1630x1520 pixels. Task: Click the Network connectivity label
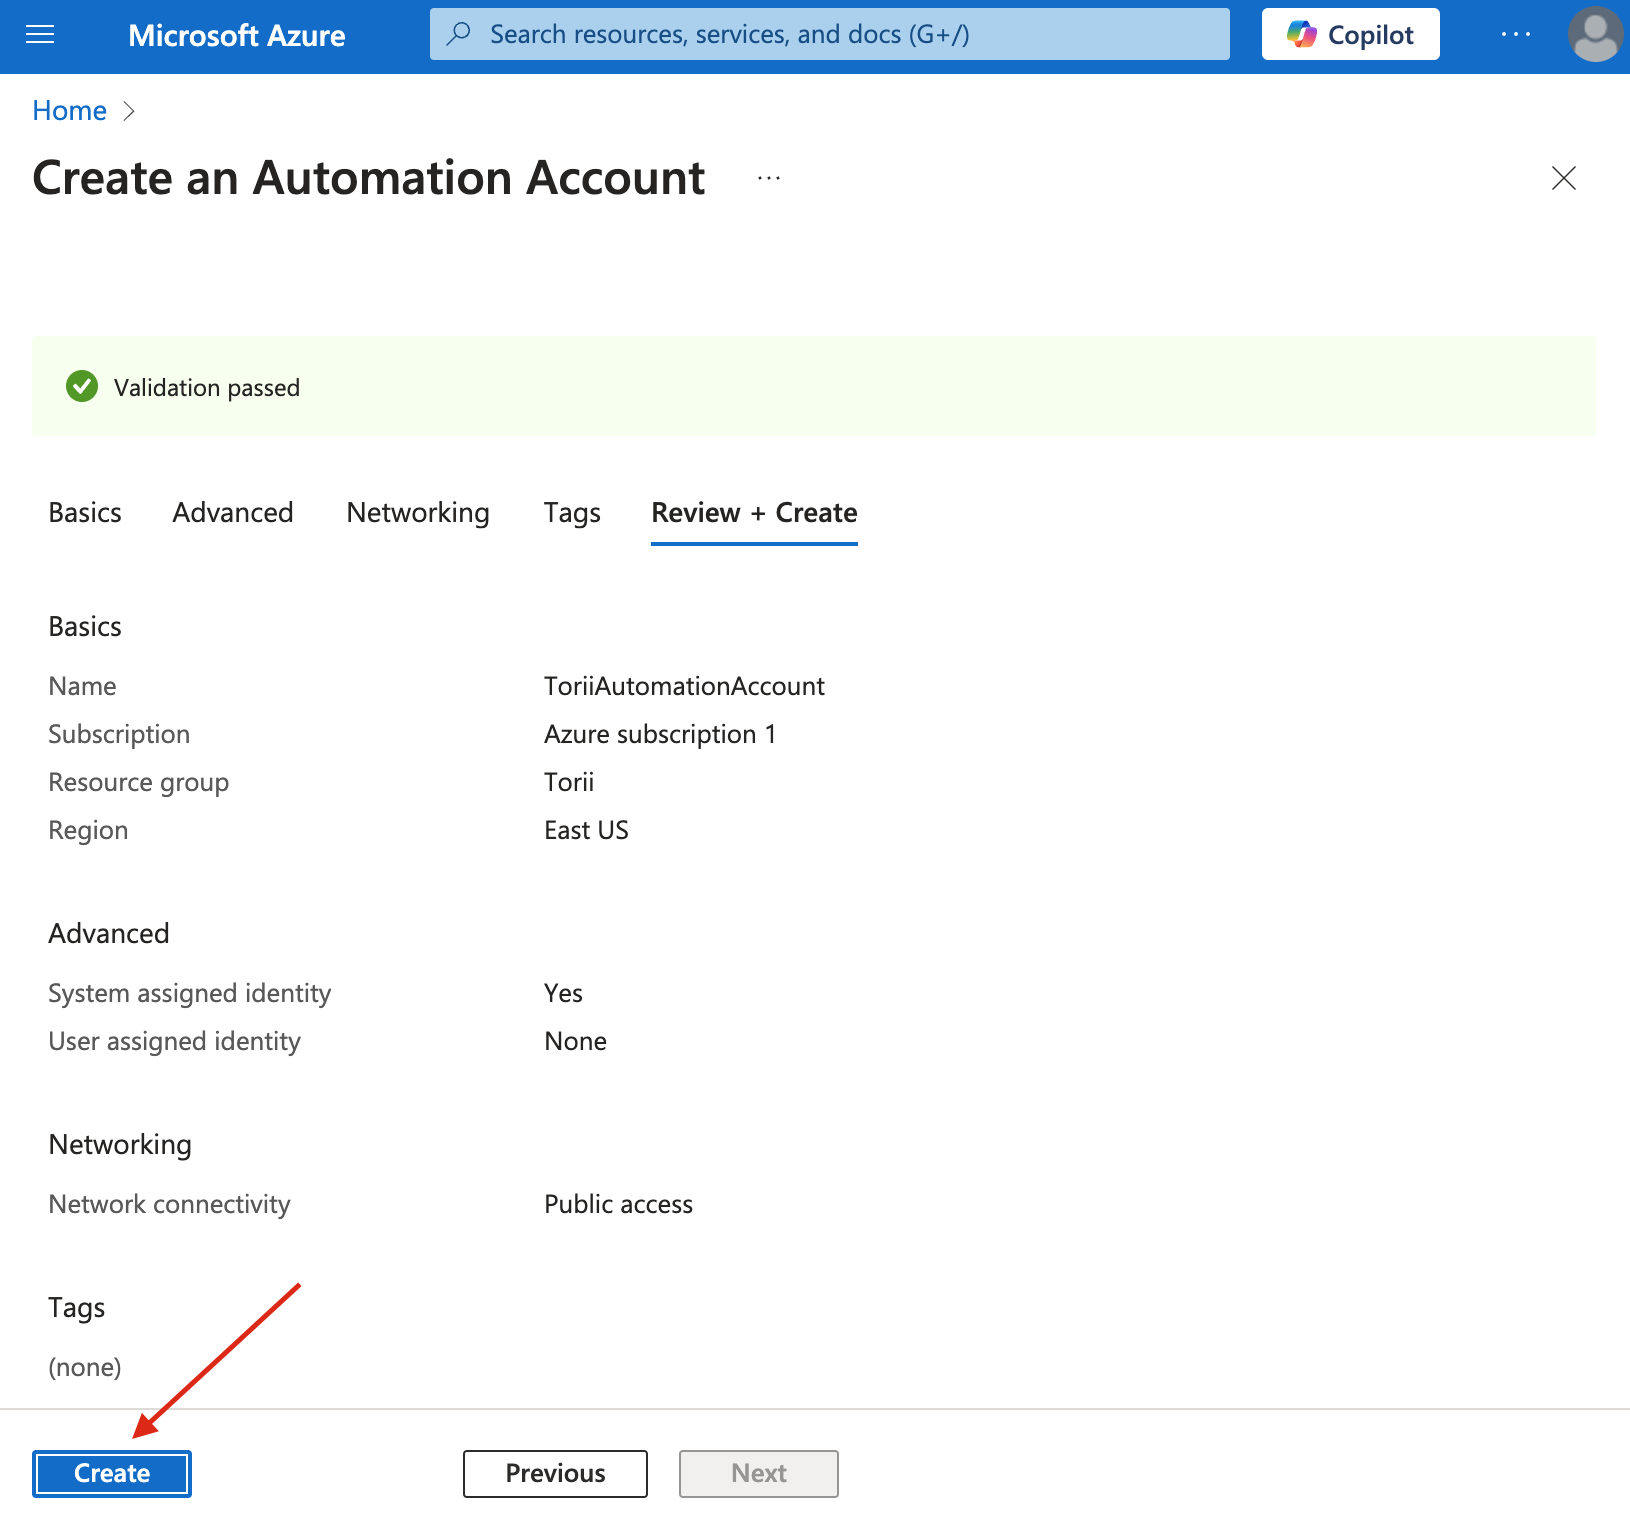coord(170,1204)
